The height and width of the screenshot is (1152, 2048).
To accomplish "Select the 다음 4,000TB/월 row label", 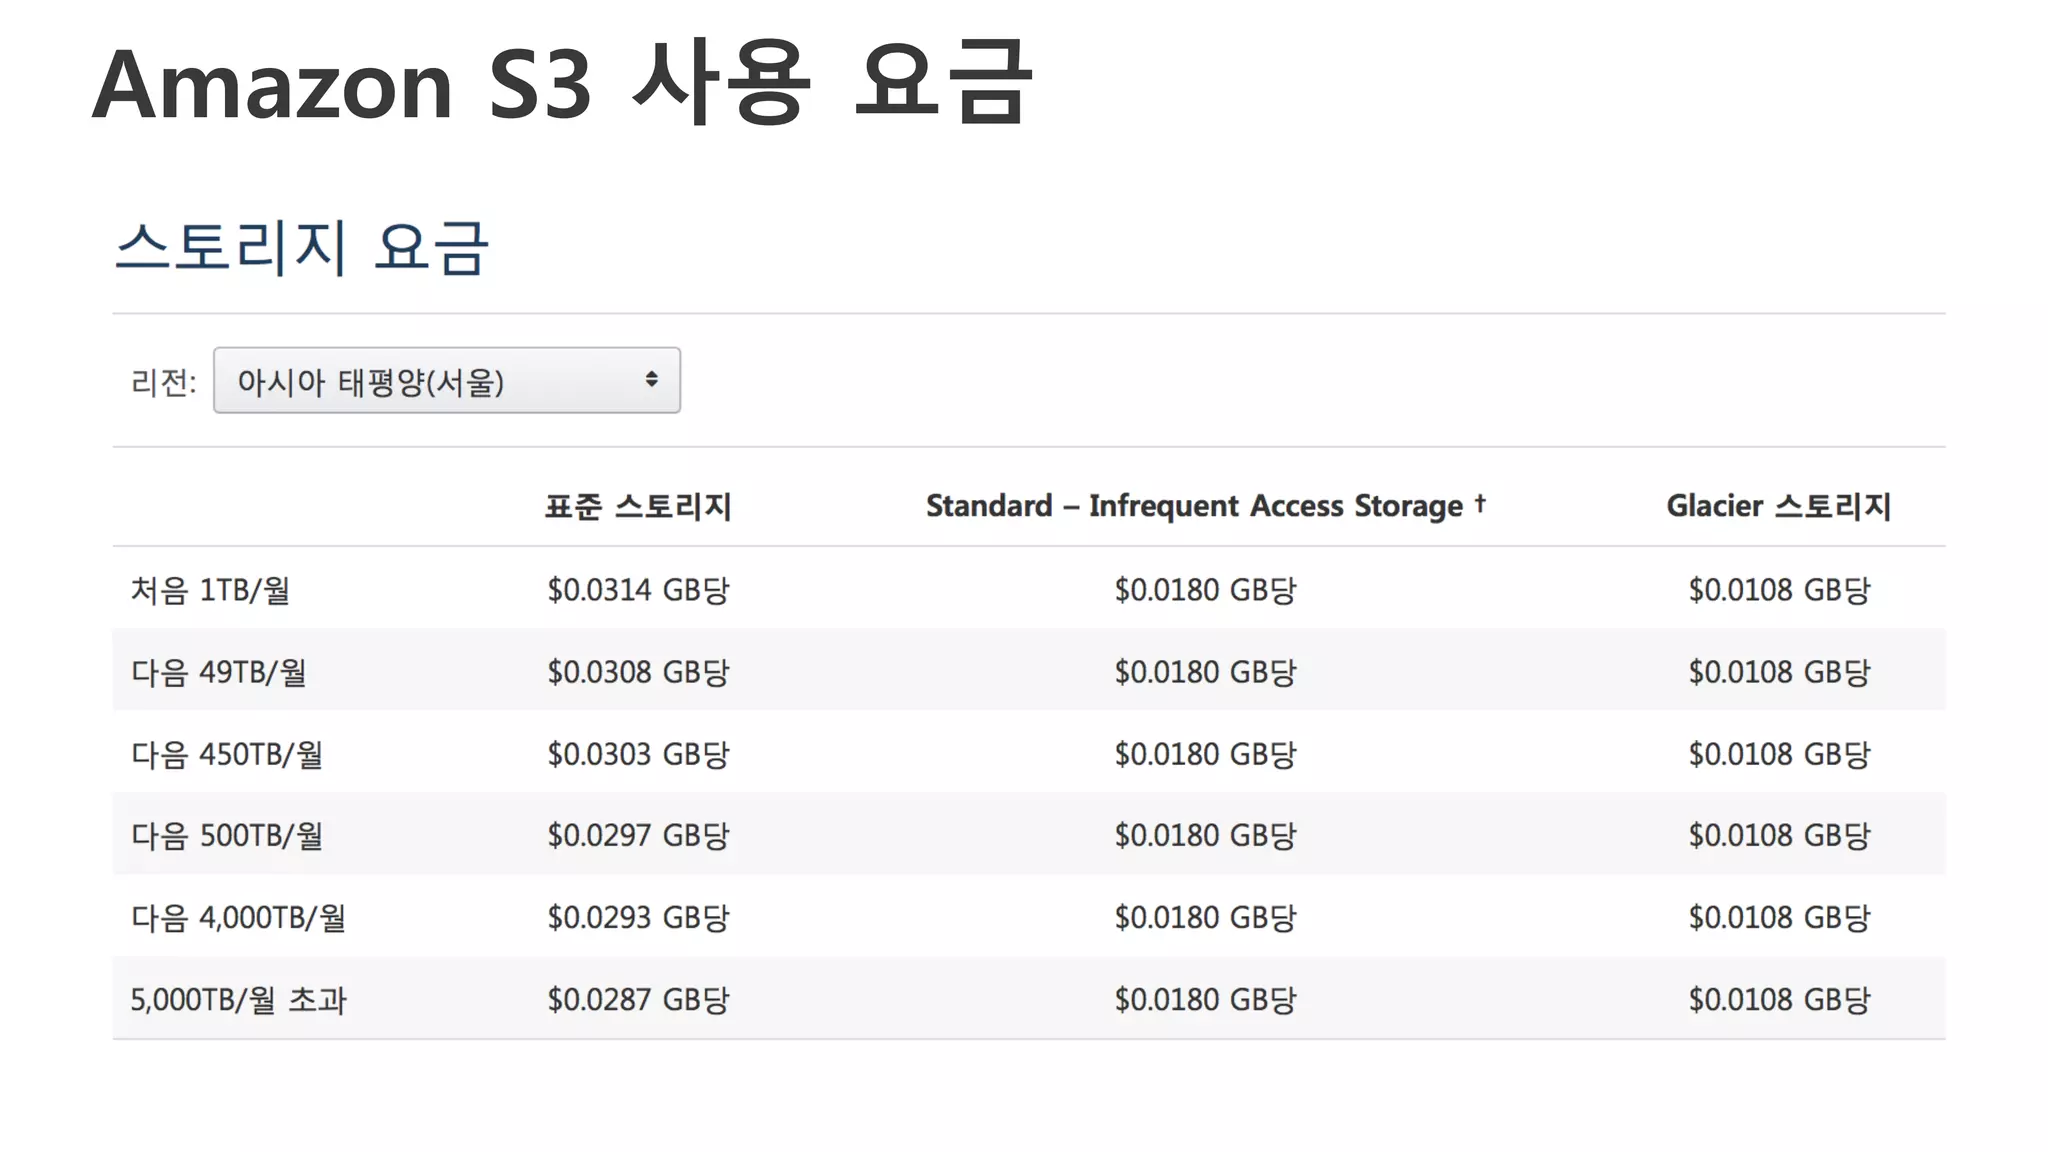I will coord(238,918).
